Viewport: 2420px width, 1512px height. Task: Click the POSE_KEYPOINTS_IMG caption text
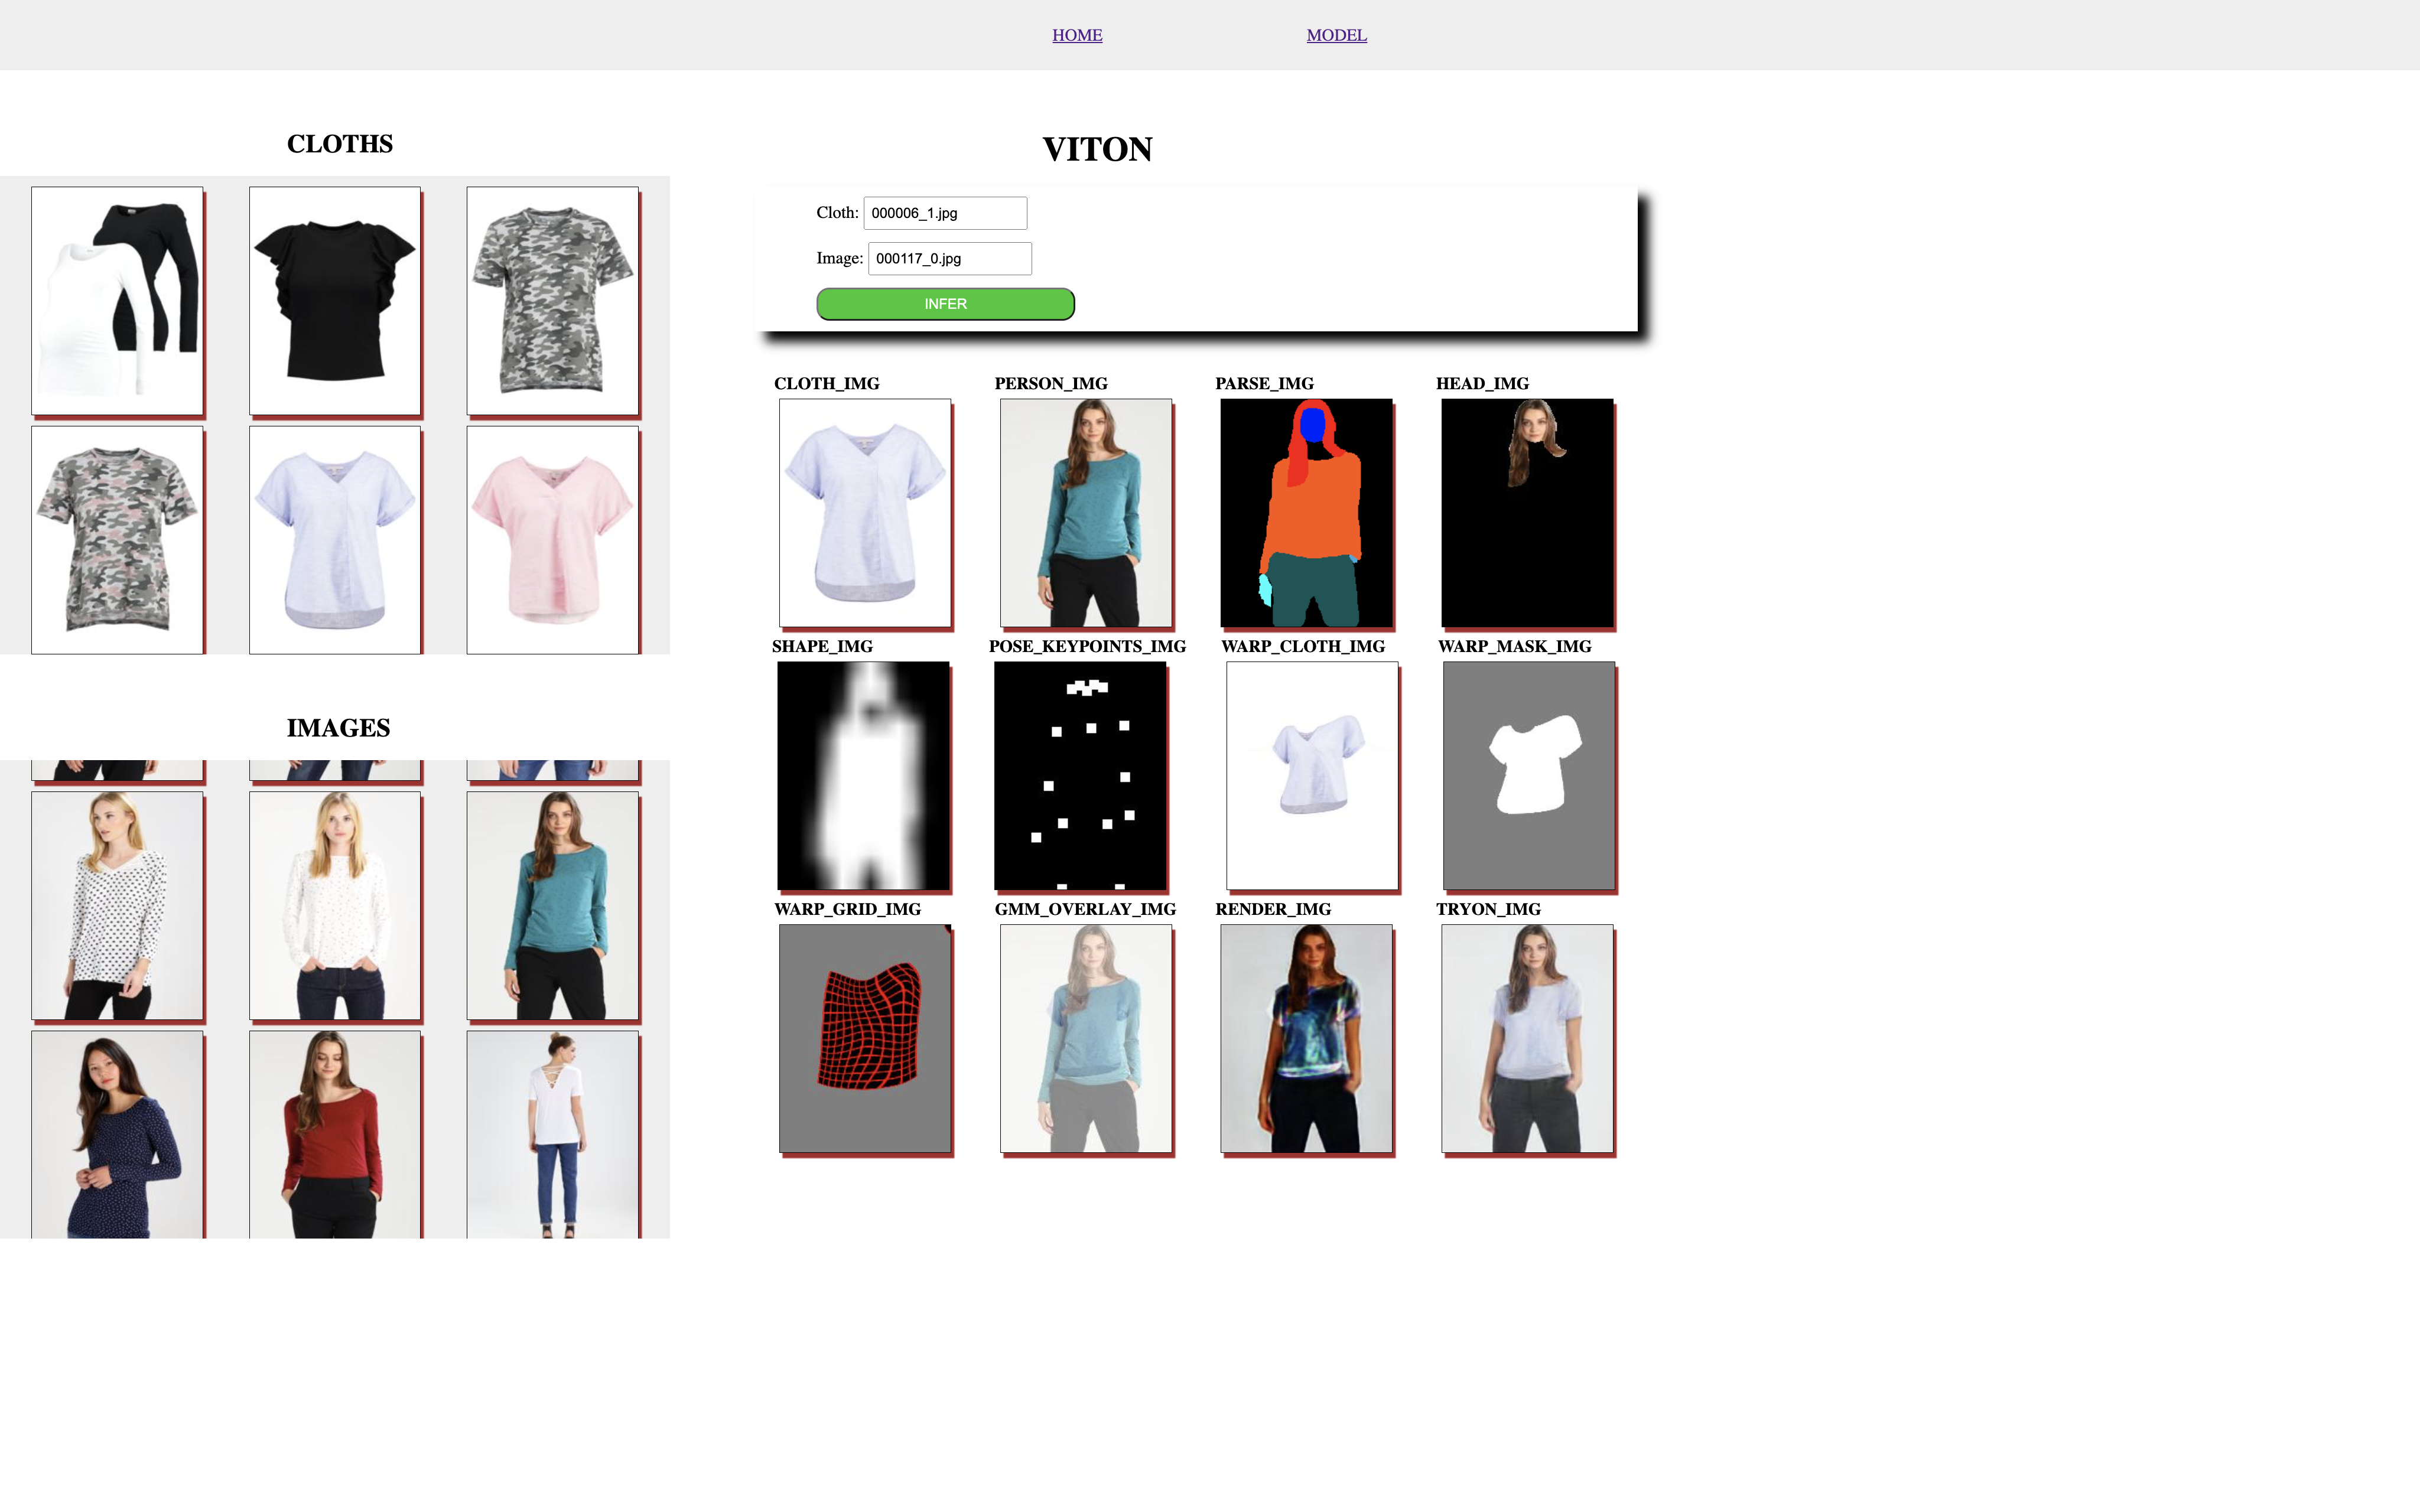tap(1087, 646)
